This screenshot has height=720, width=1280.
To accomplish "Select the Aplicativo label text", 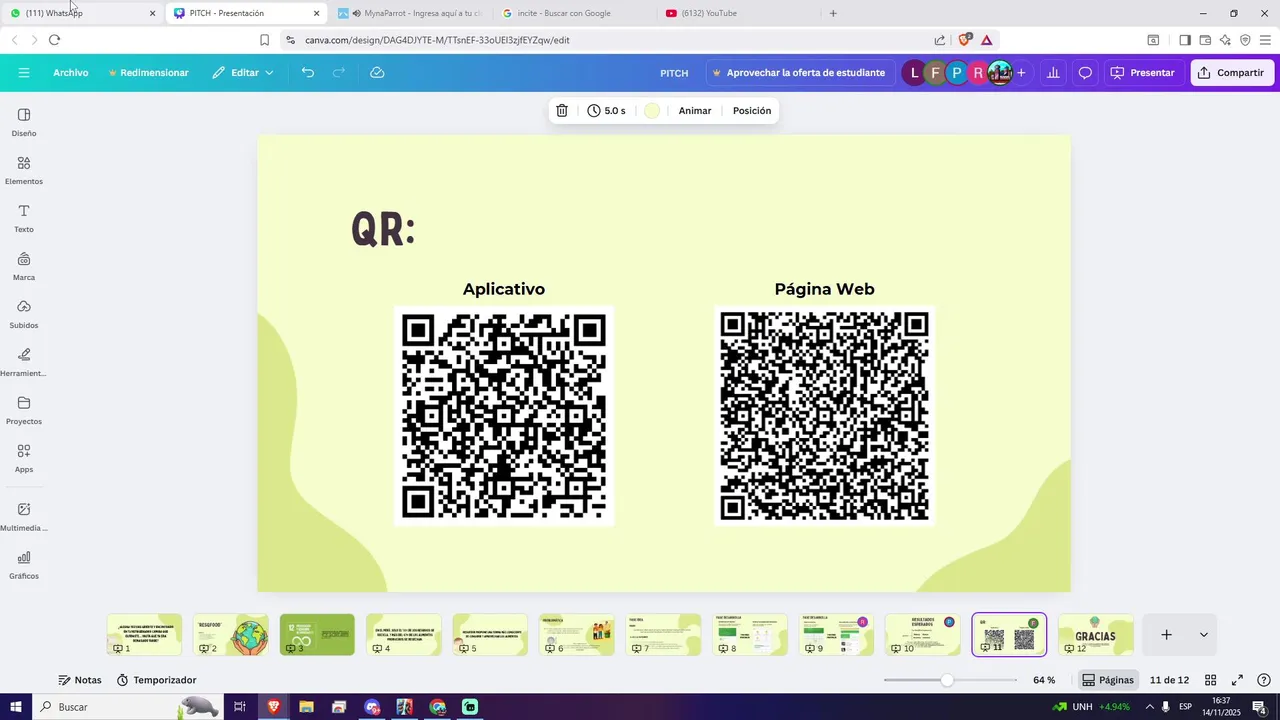I will coord(504,289).
